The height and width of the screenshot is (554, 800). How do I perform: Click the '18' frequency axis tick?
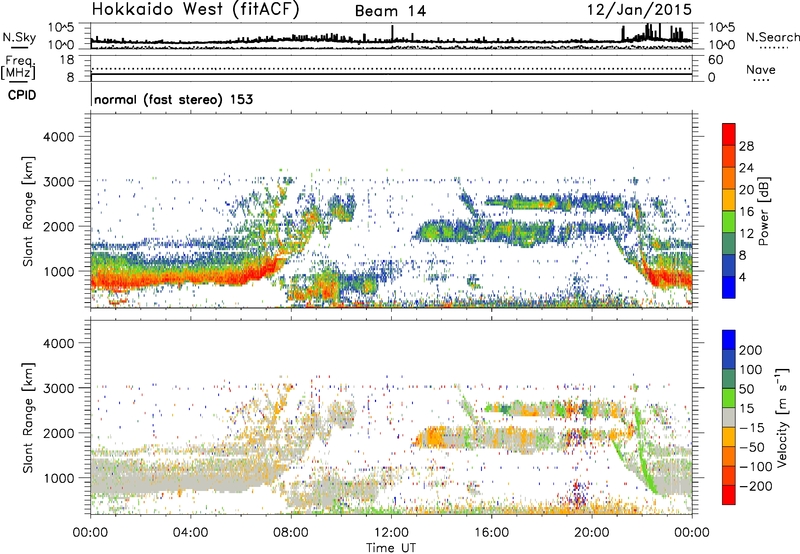coord(67,60)
